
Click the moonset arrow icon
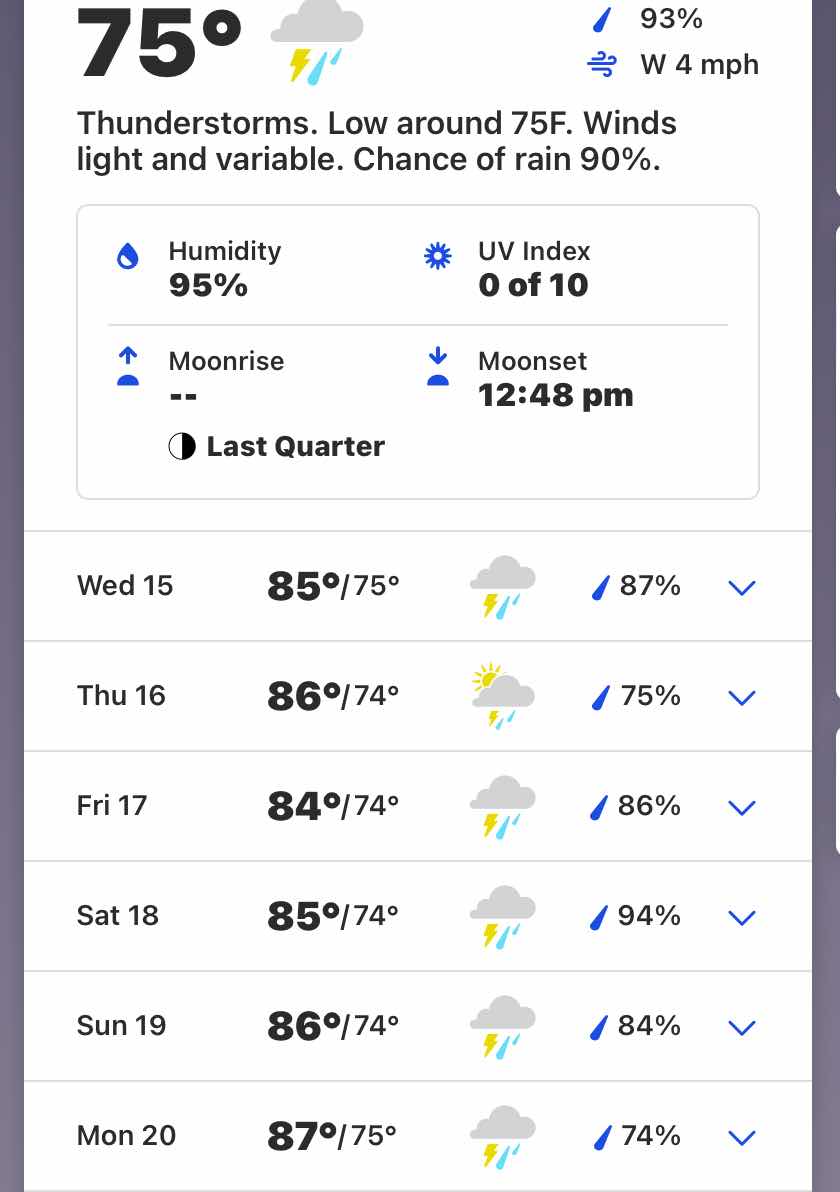tap(438, 366)
